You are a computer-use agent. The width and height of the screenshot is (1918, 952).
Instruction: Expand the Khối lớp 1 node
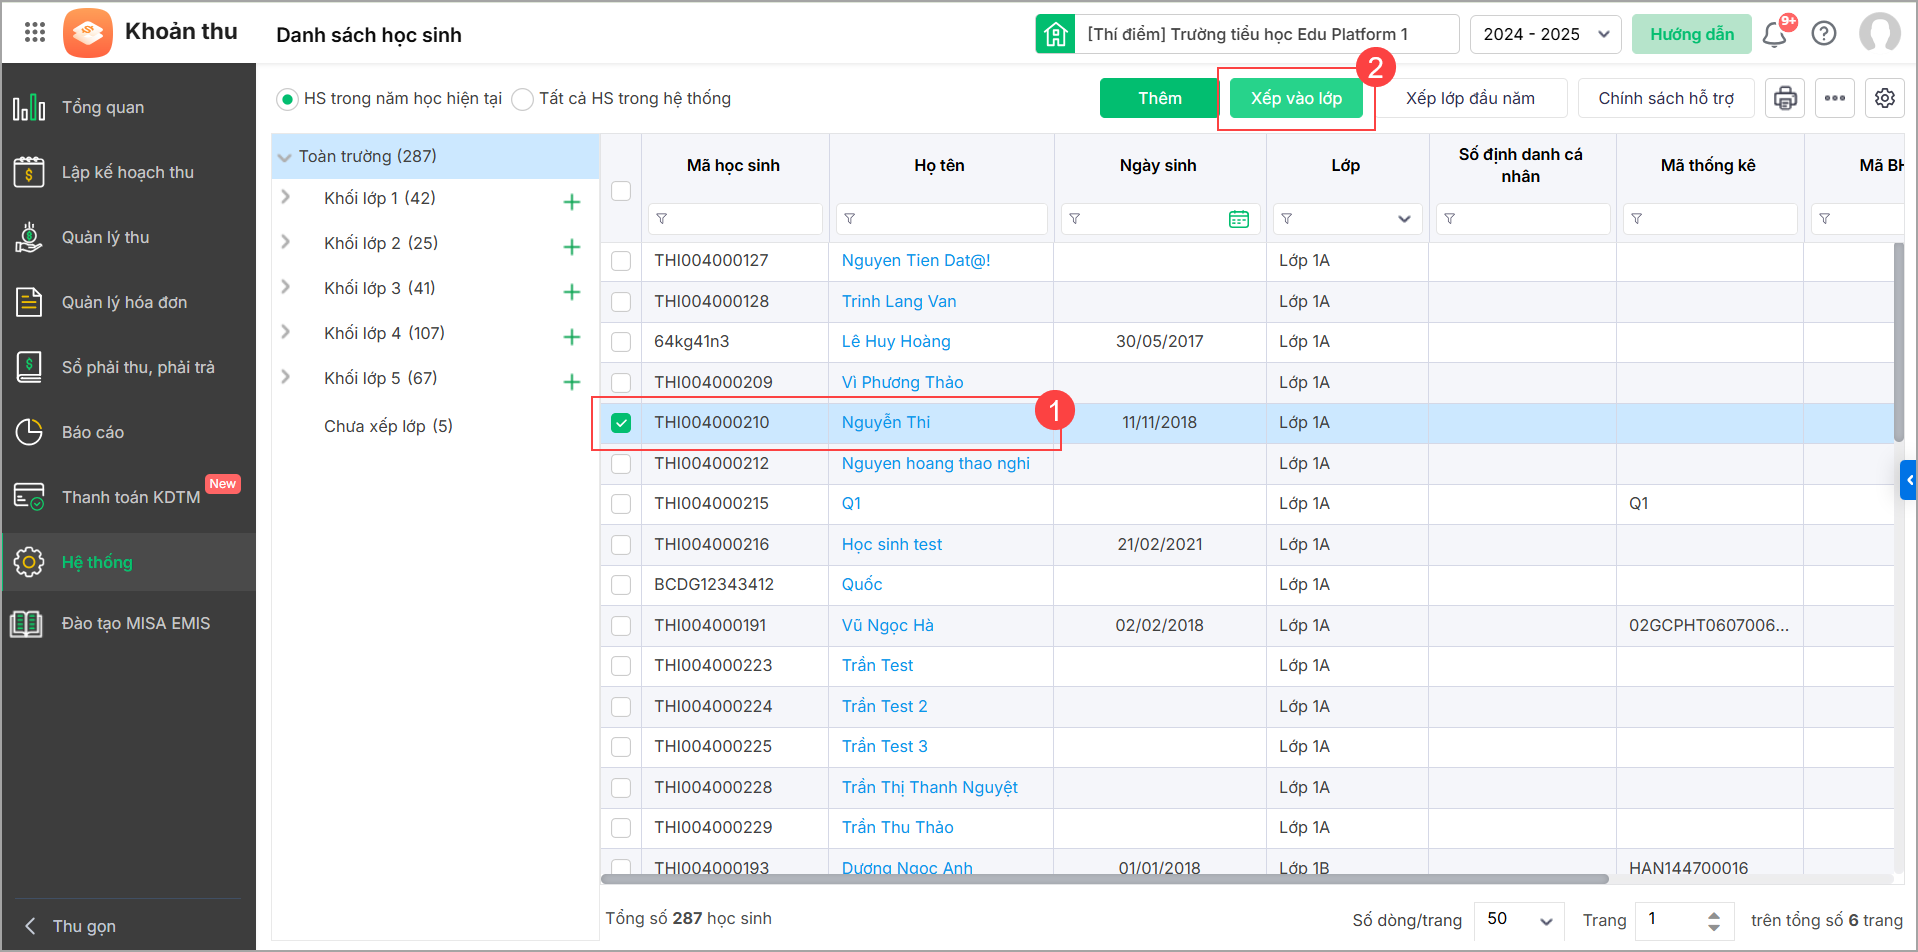pos(286,197)
